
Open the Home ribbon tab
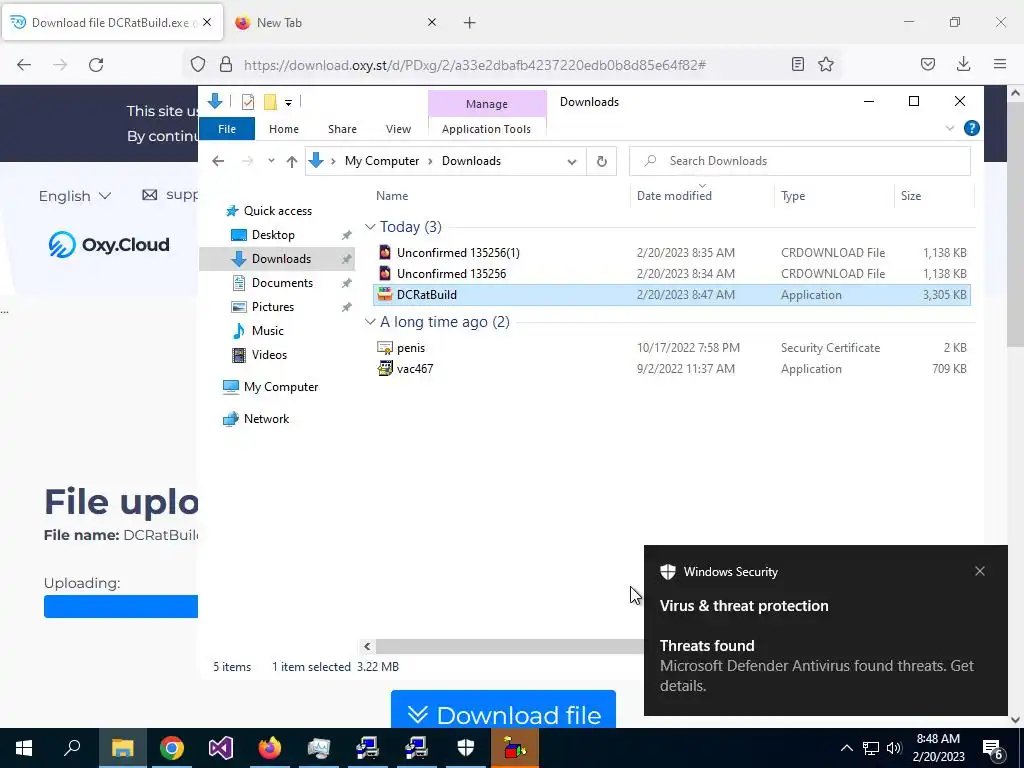tap(283, 129)
